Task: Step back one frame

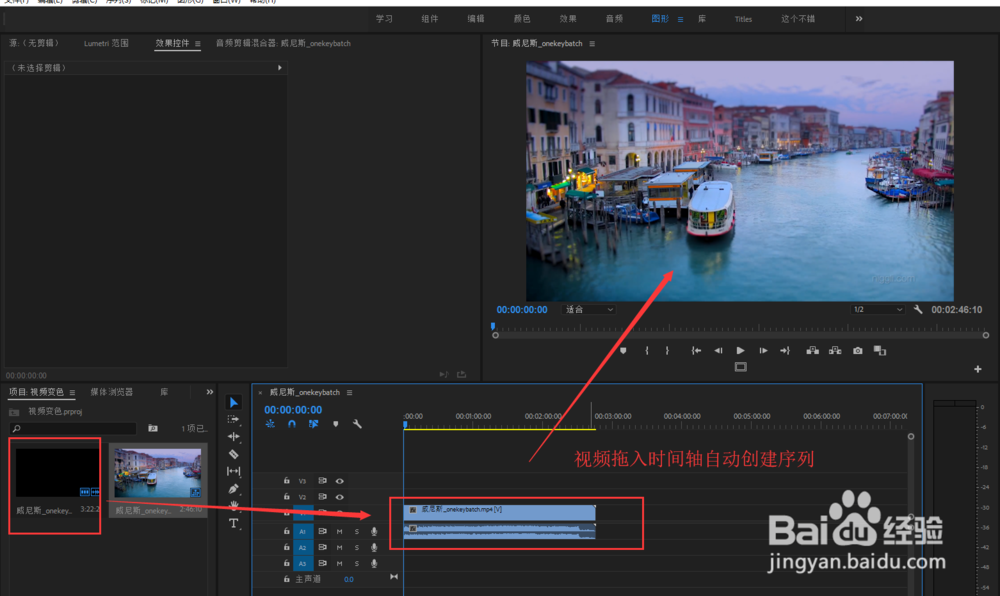Action: coord(719,351)
